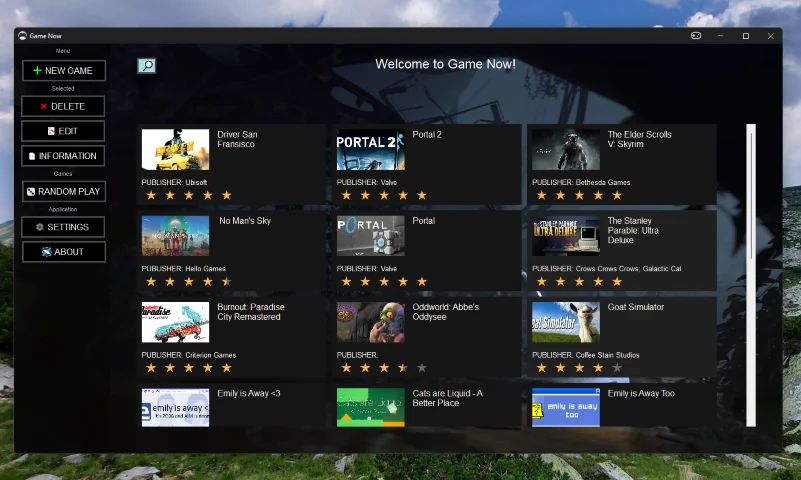Select the No Man's Sky thumbnail

coord(176,236)
